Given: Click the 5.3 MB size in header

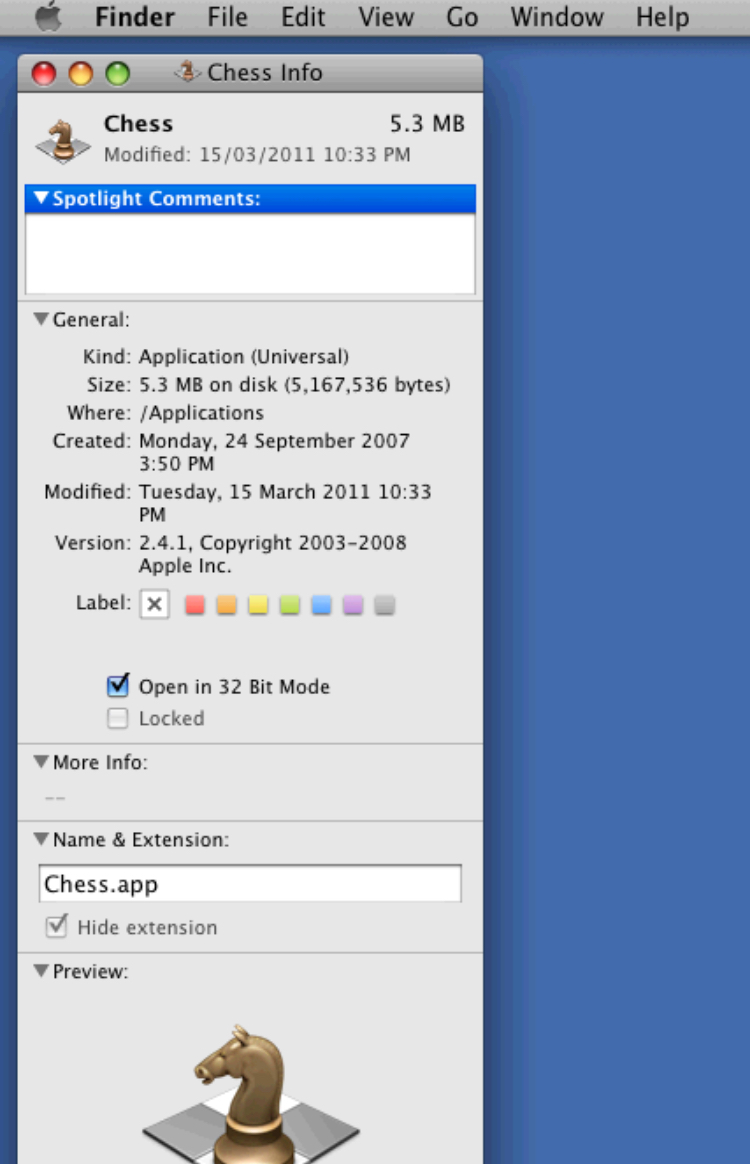Looking at the screenshot, I should (x=427, y=123).
